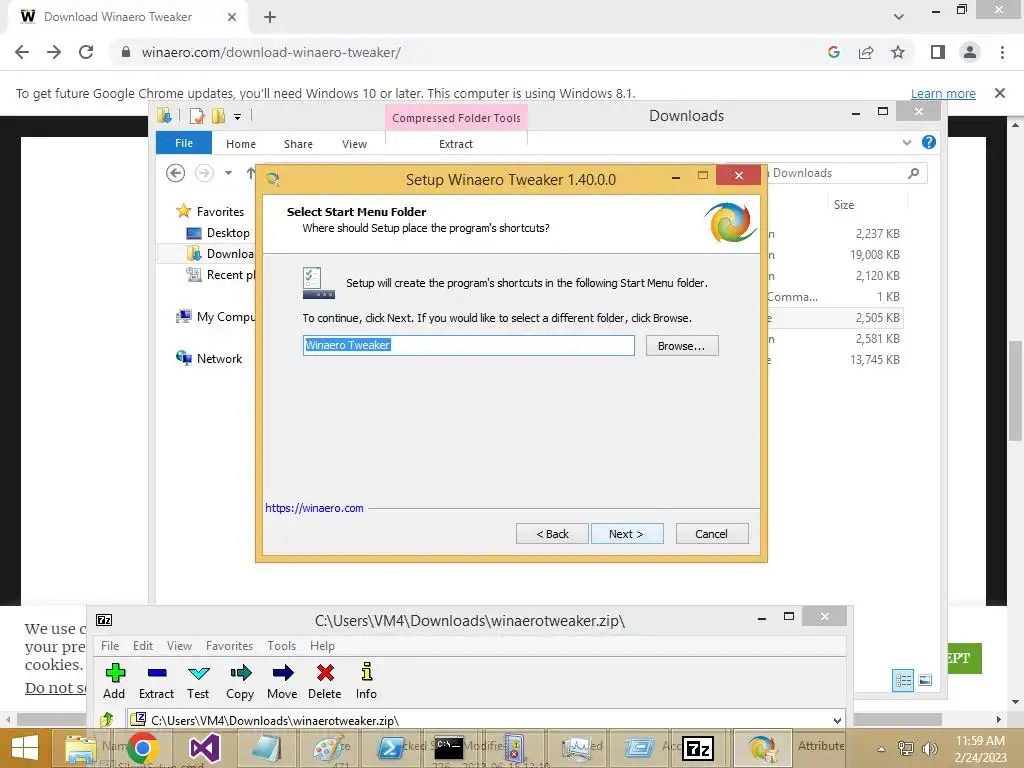Click Copy icon in 7-Zip toolbar
1024x768 pixels.
[240, 681]
